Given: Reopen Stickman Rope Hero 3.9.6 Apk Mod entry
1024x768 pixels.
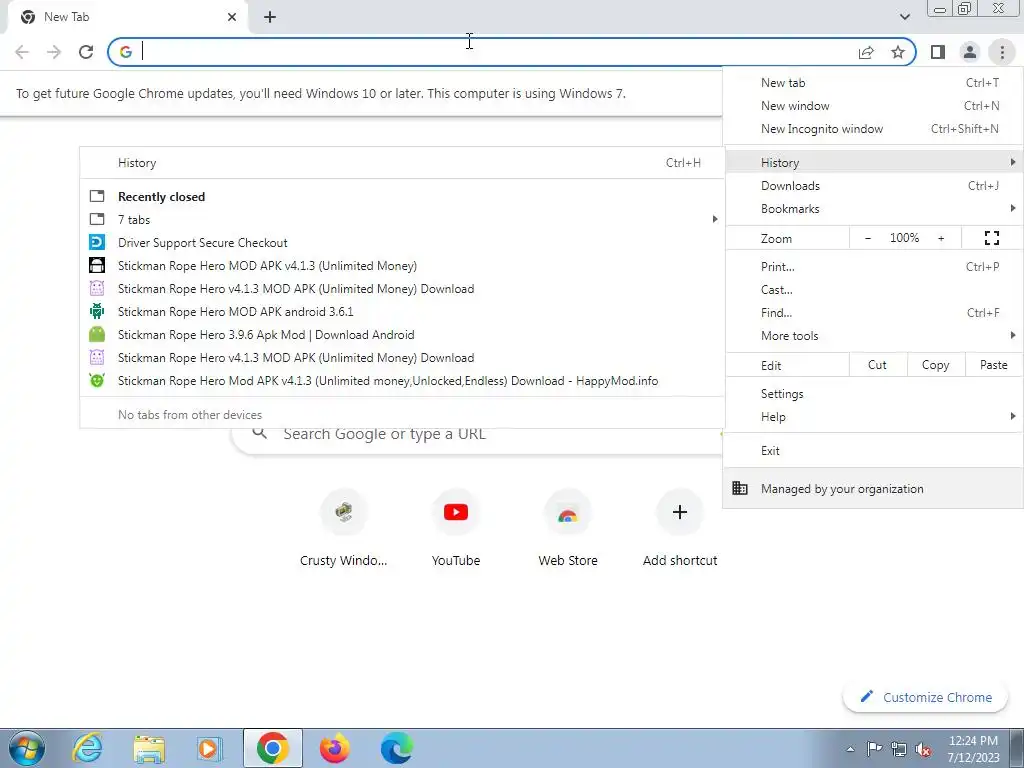Looking at the screenshot, I should [402, 335].
